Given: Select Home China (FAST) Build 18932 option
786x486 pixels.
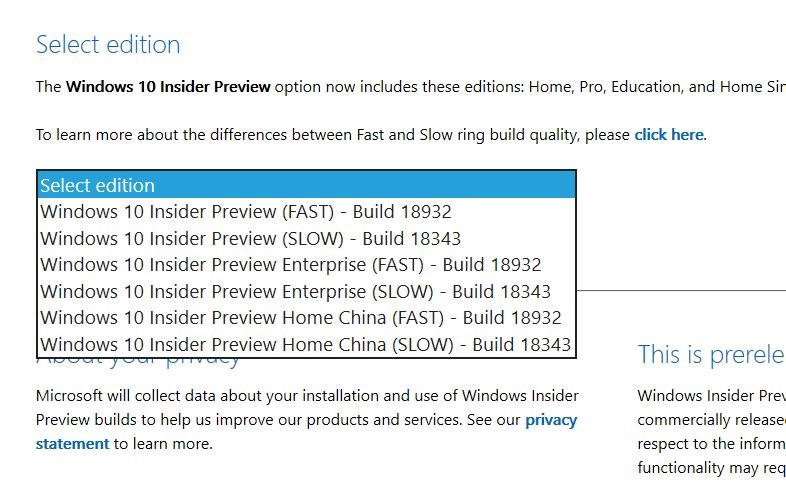Looking at the screenshot, I should [x=300, y=318].
